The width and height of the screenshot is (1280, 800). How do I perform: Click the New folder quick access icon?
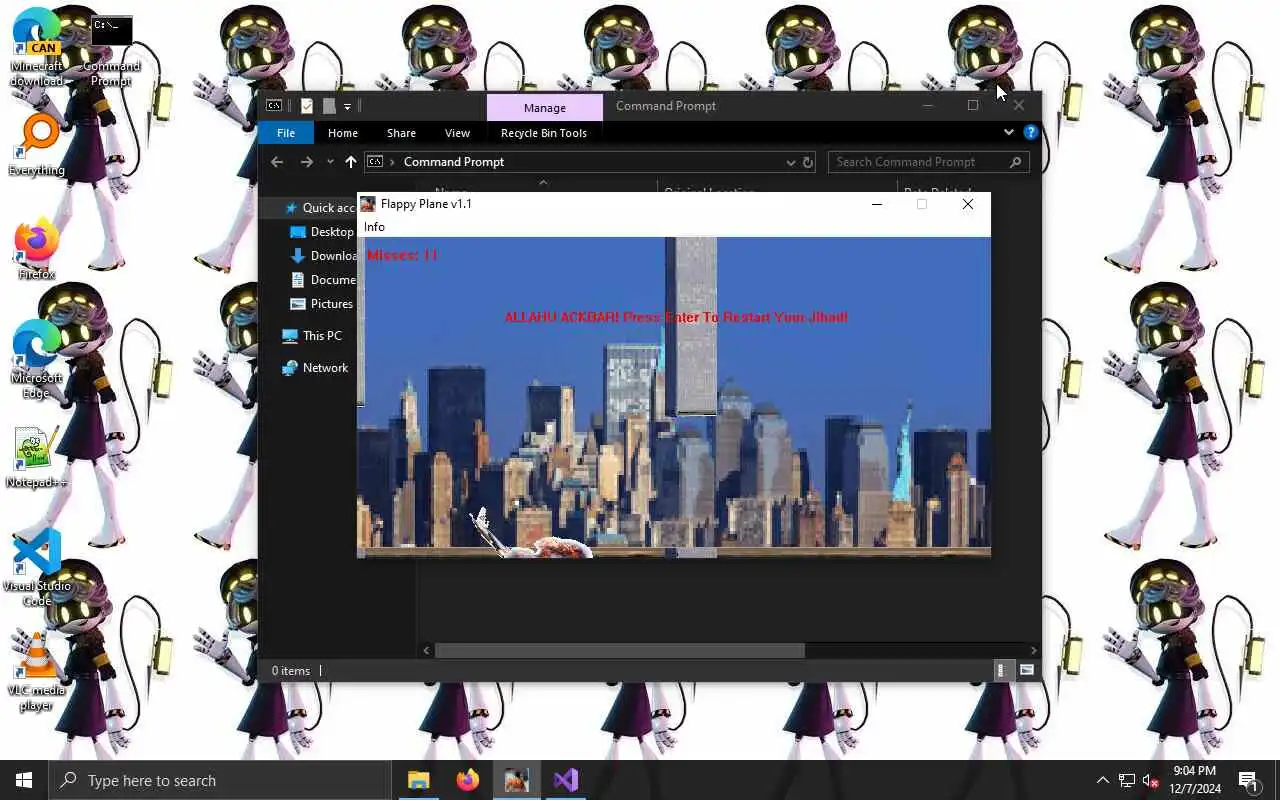[x=329, y=106]
